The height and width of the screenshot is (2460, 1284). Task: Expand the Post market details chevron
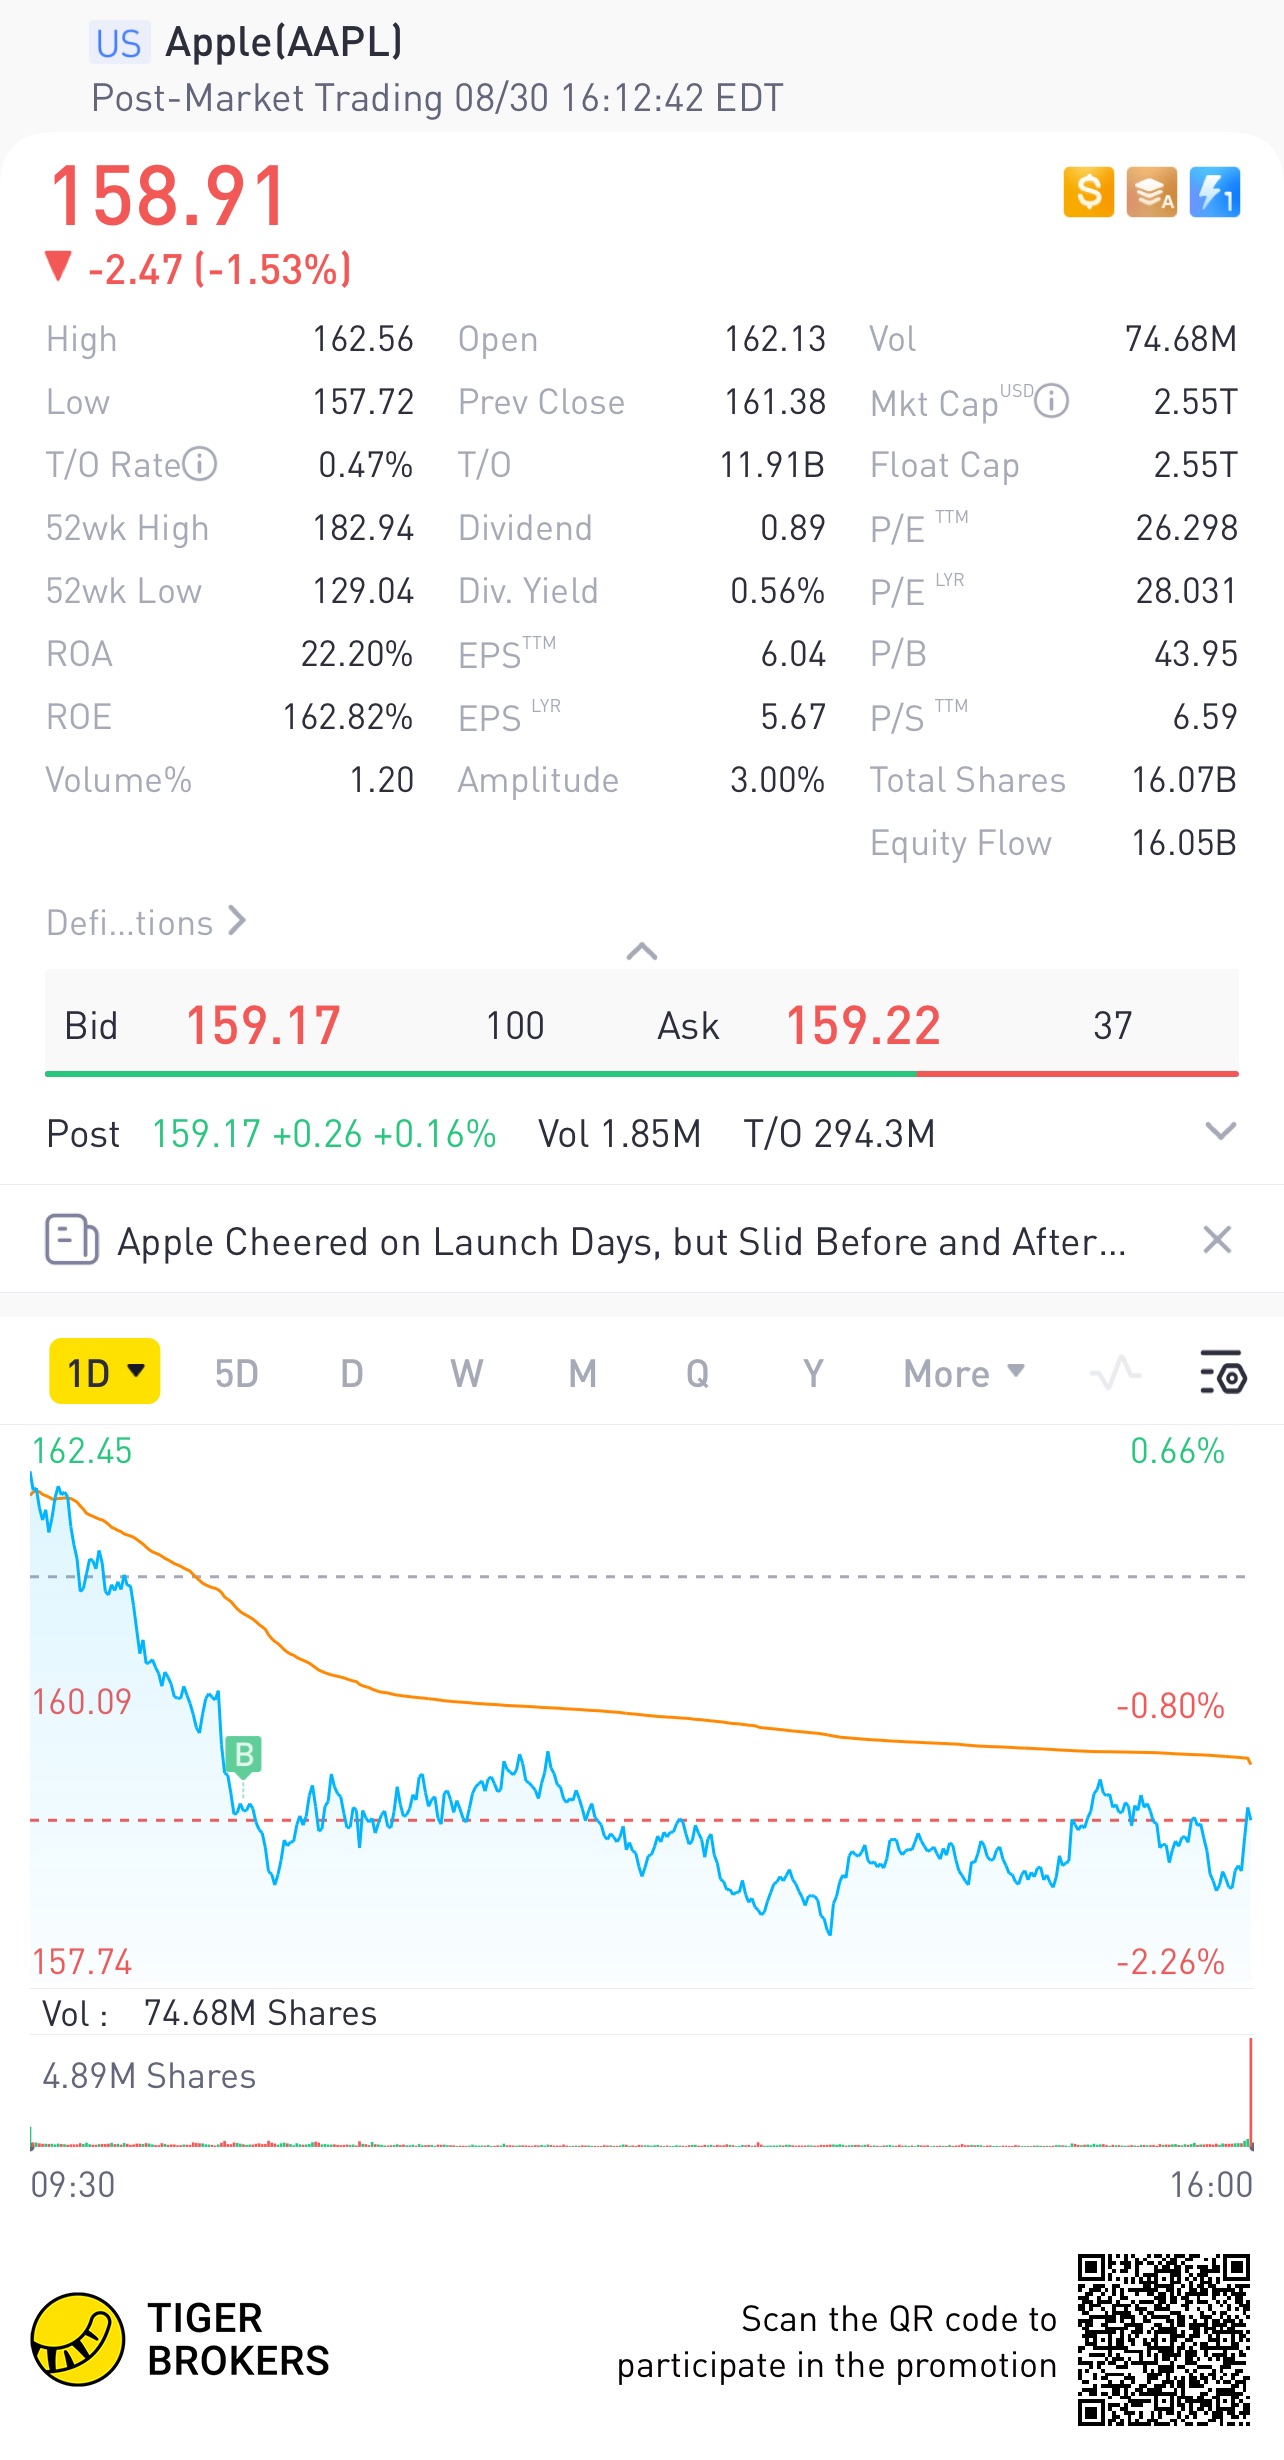(1220, 1132)
